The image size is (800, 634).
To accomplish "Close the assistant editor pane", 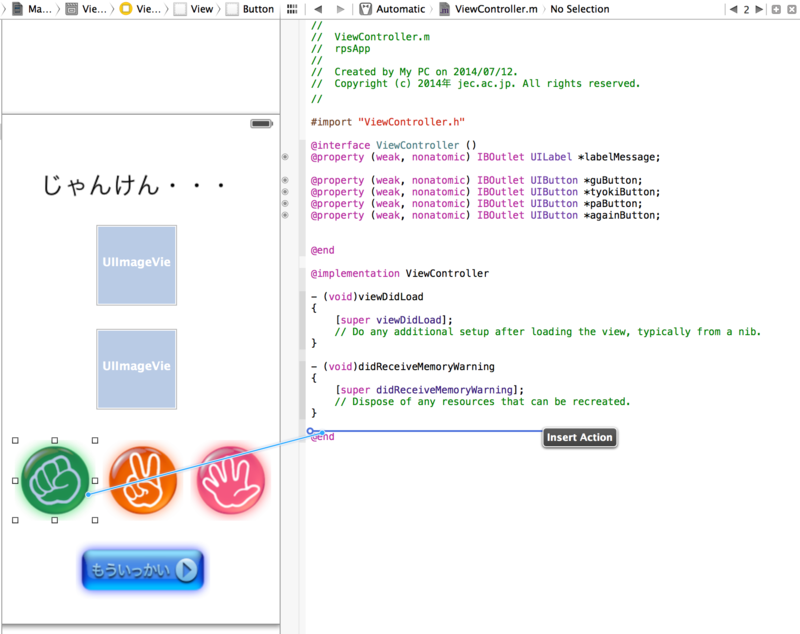I will [x=792, y=9].
